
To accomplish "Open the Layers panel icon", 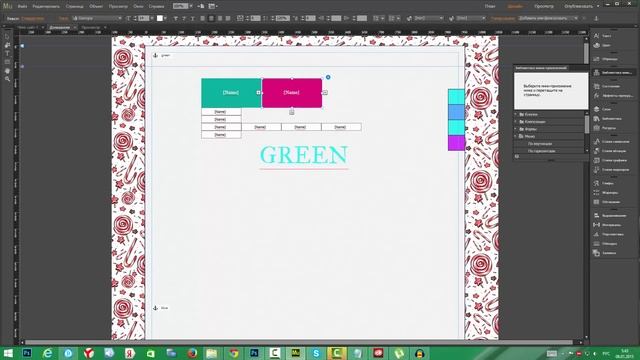I will click(596, 109).
